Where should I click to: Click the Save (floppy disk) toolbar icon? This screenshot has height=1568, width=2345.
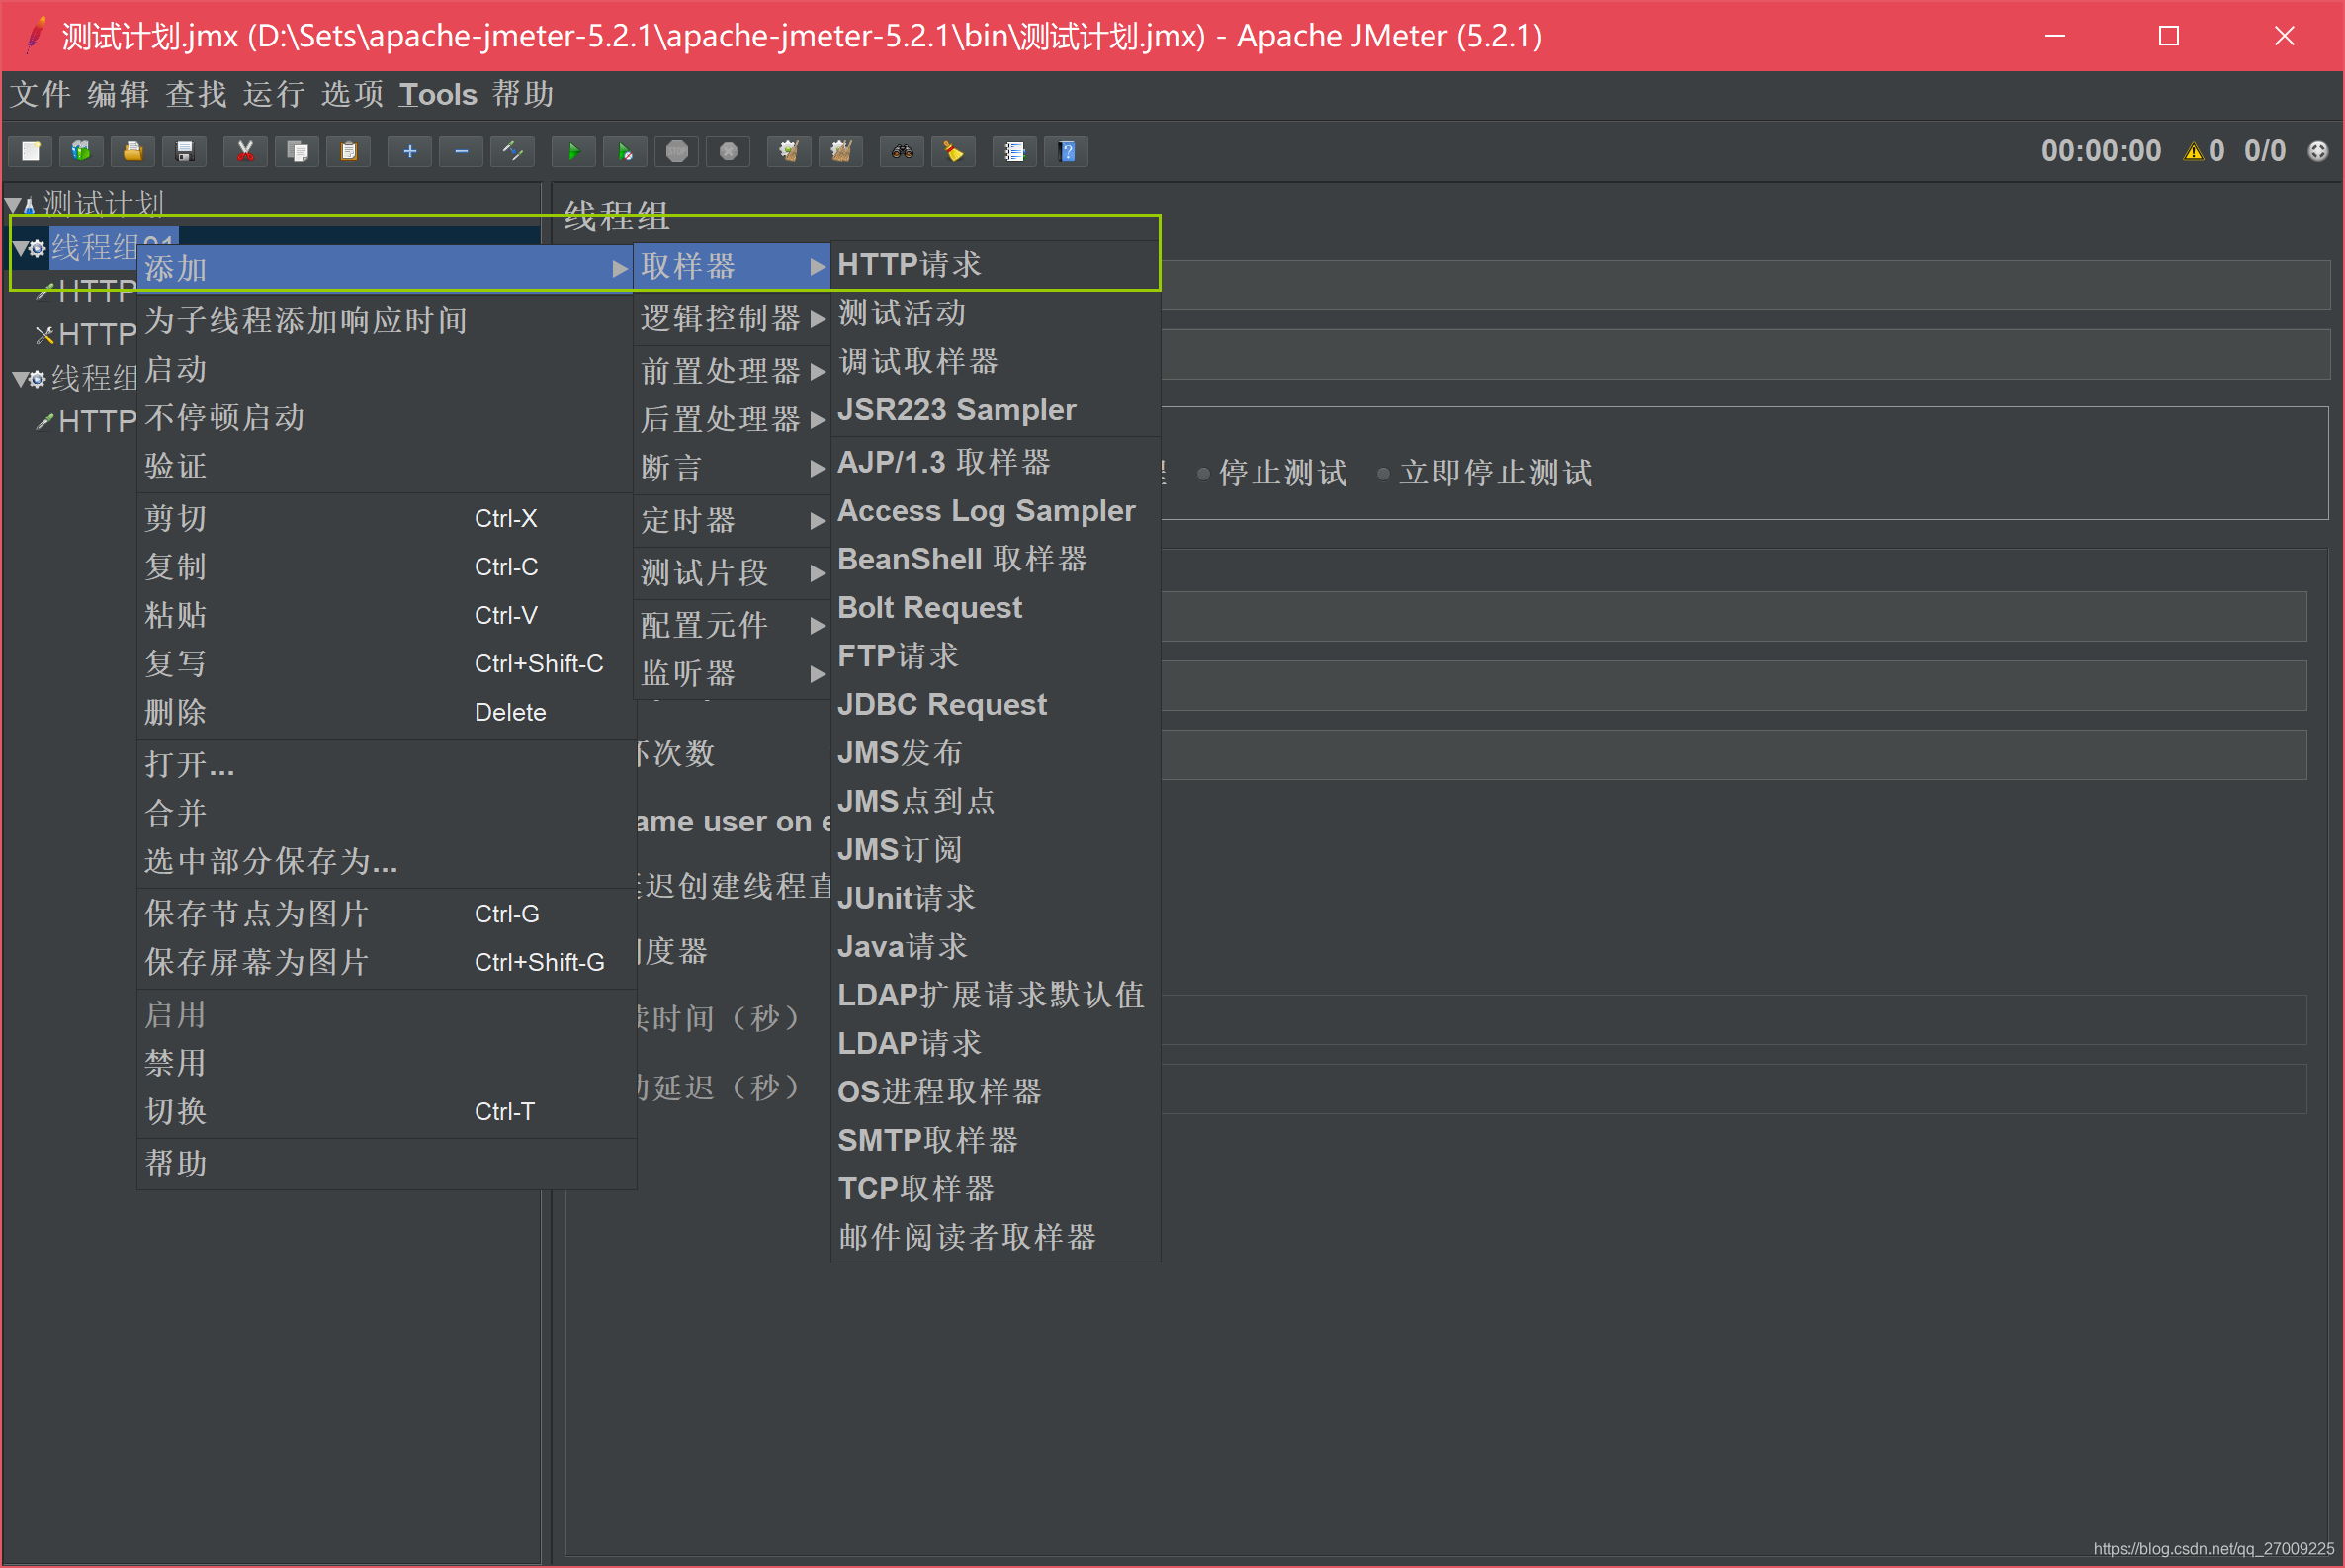pyautogui.click(x=184, y=152)
